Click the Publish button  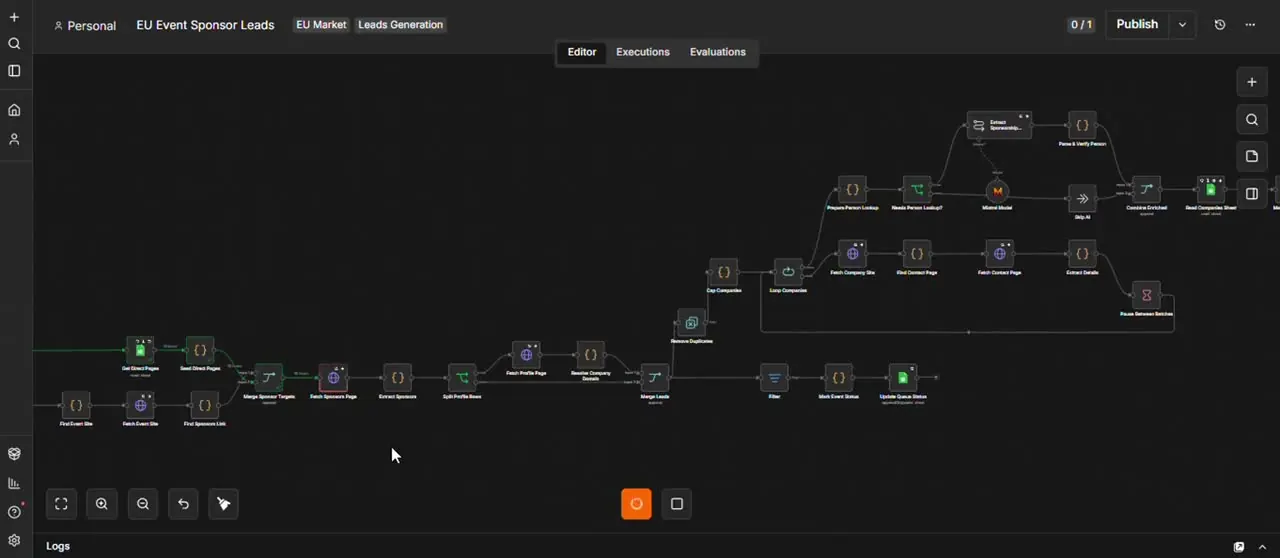coord(1137,25)
